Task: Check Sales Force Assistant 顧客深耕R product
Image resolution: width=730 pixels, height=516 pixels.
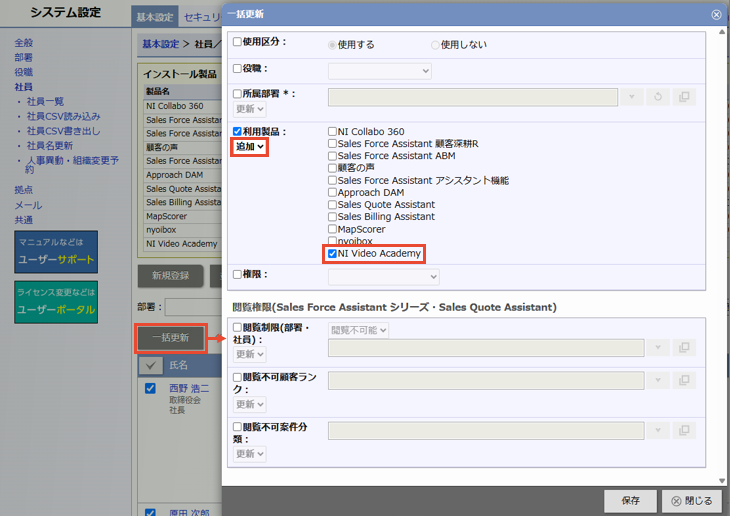Action: tap(332, 143)
